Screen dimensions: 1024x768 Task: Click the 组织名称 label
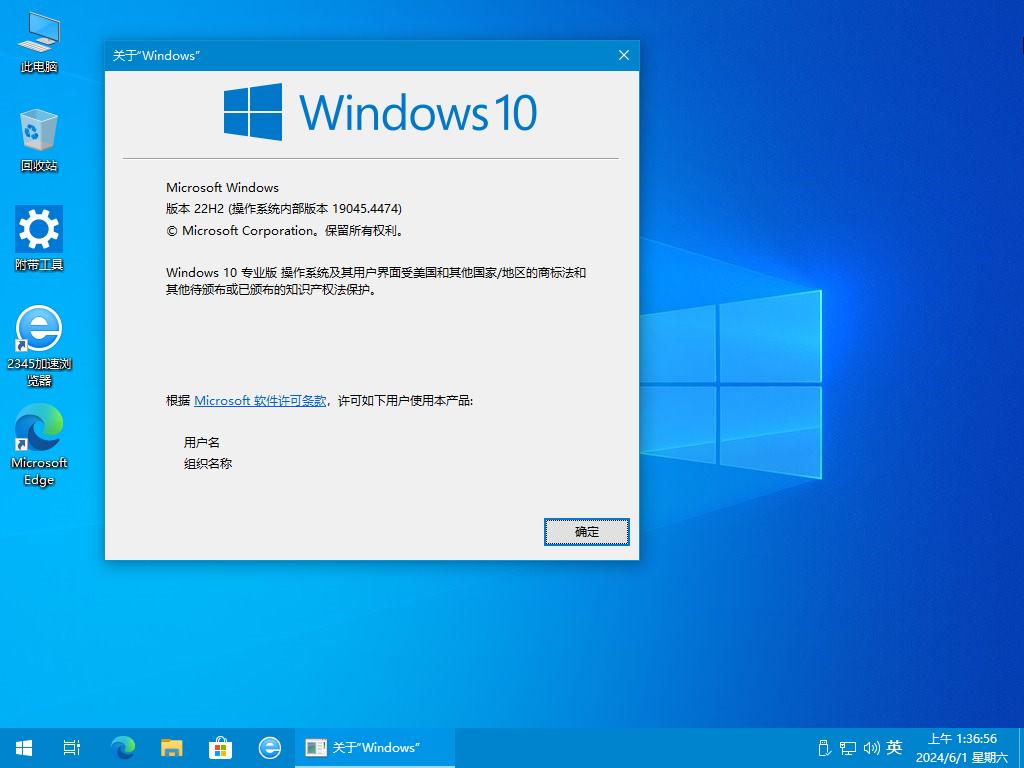point(208,464)
